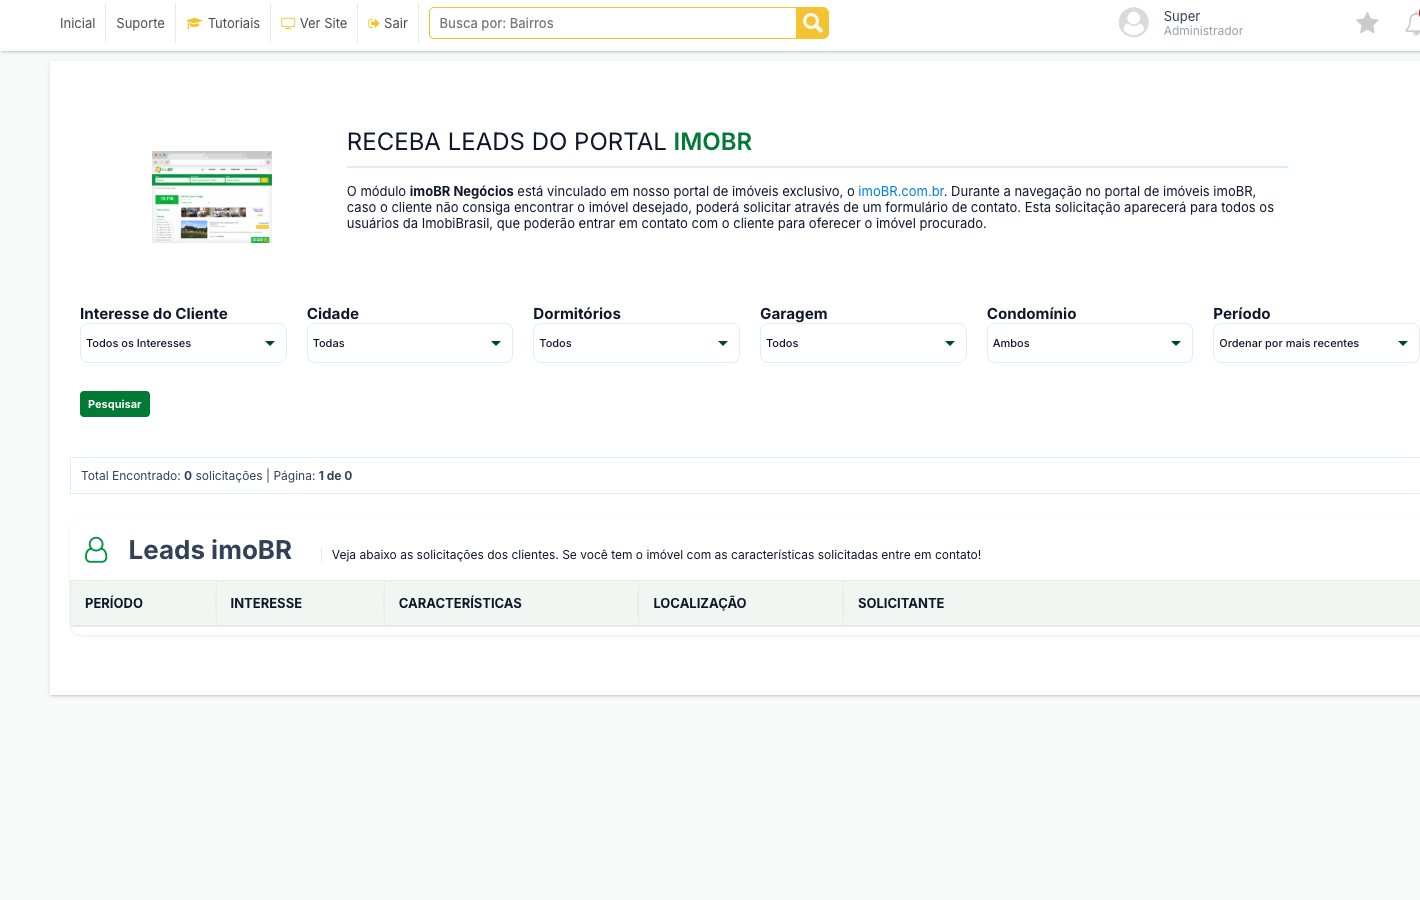Open the Tutoriais menu item
The image size is (1420, 900).
pyautogui.click(x=223, y=23)
